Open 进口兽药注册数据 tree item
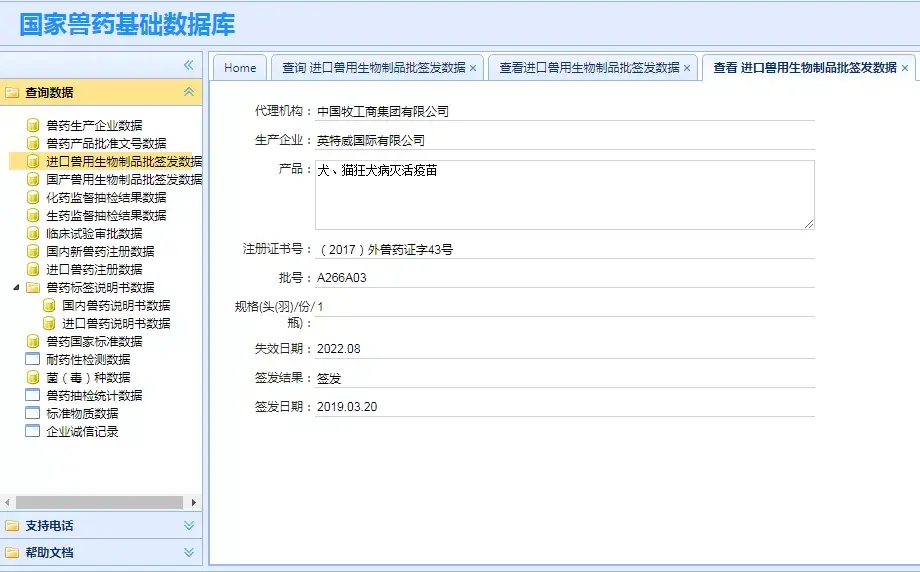Screen dimensions: 920x572 (94, 269)
